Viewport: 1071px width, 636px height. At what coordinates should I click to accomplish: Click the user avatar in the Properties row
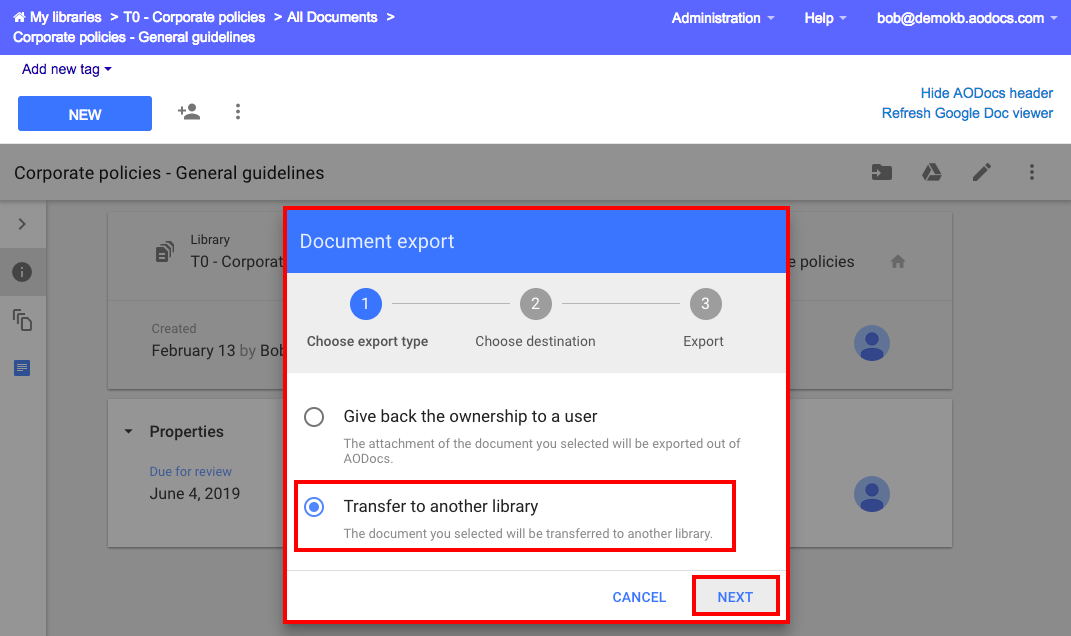[x=872, y=494]
